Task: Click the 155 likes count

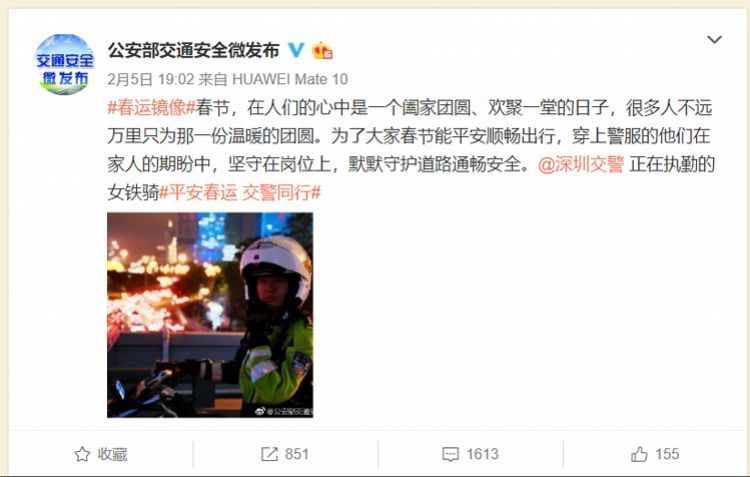Action: click(667, 454)
